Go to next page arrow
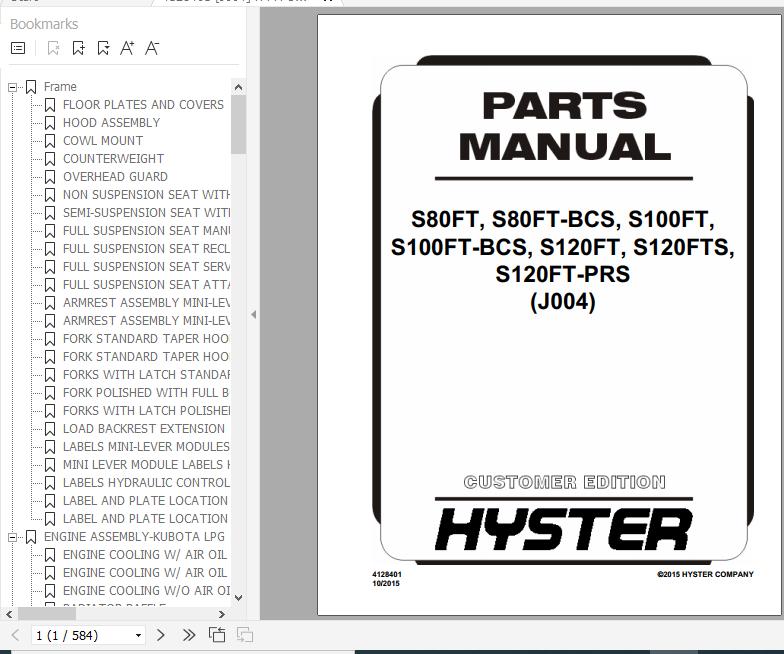 click(x=160, y=636)
